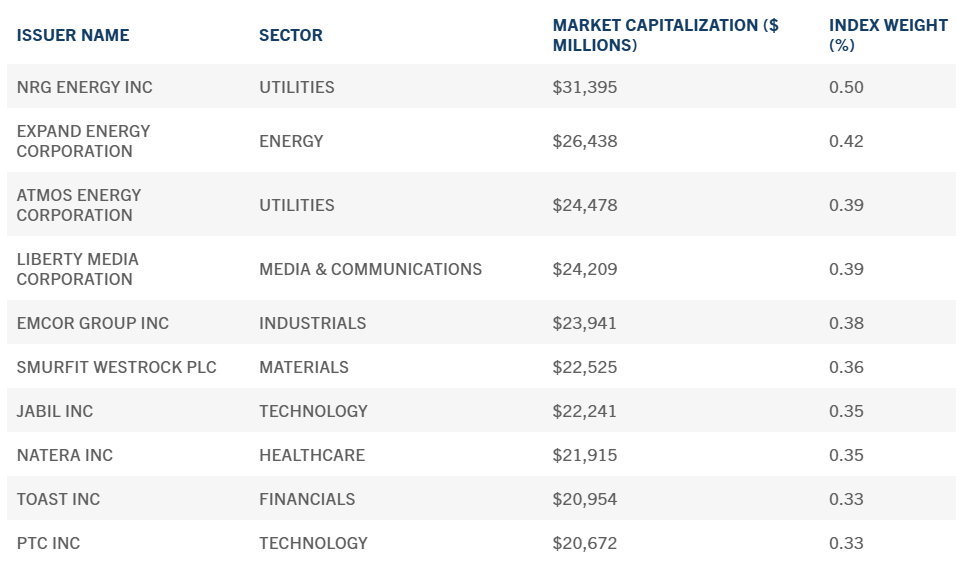Screen dimensions: 956x568
Task: Click Jabil Inc issuer name
Action: point(55,411)
